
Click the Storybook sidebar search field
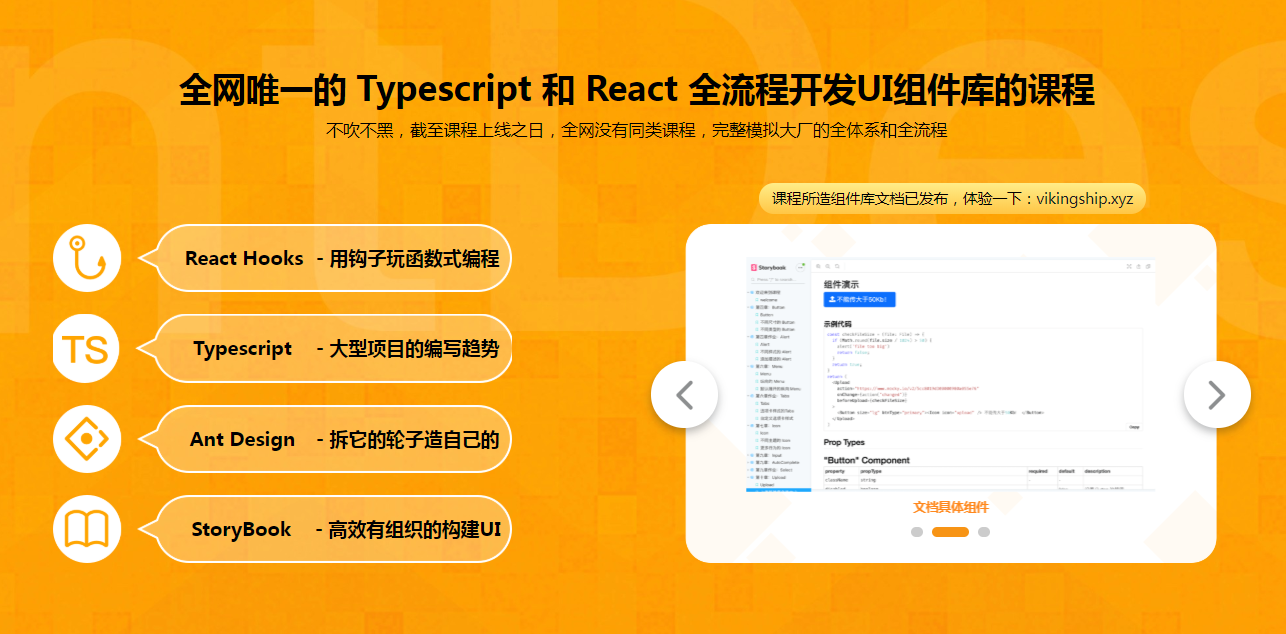775,279
